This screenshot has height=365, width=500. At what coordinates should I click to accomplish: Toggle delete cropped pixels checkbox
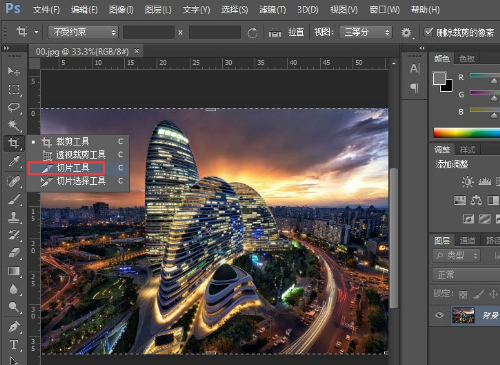pos(428,32)
